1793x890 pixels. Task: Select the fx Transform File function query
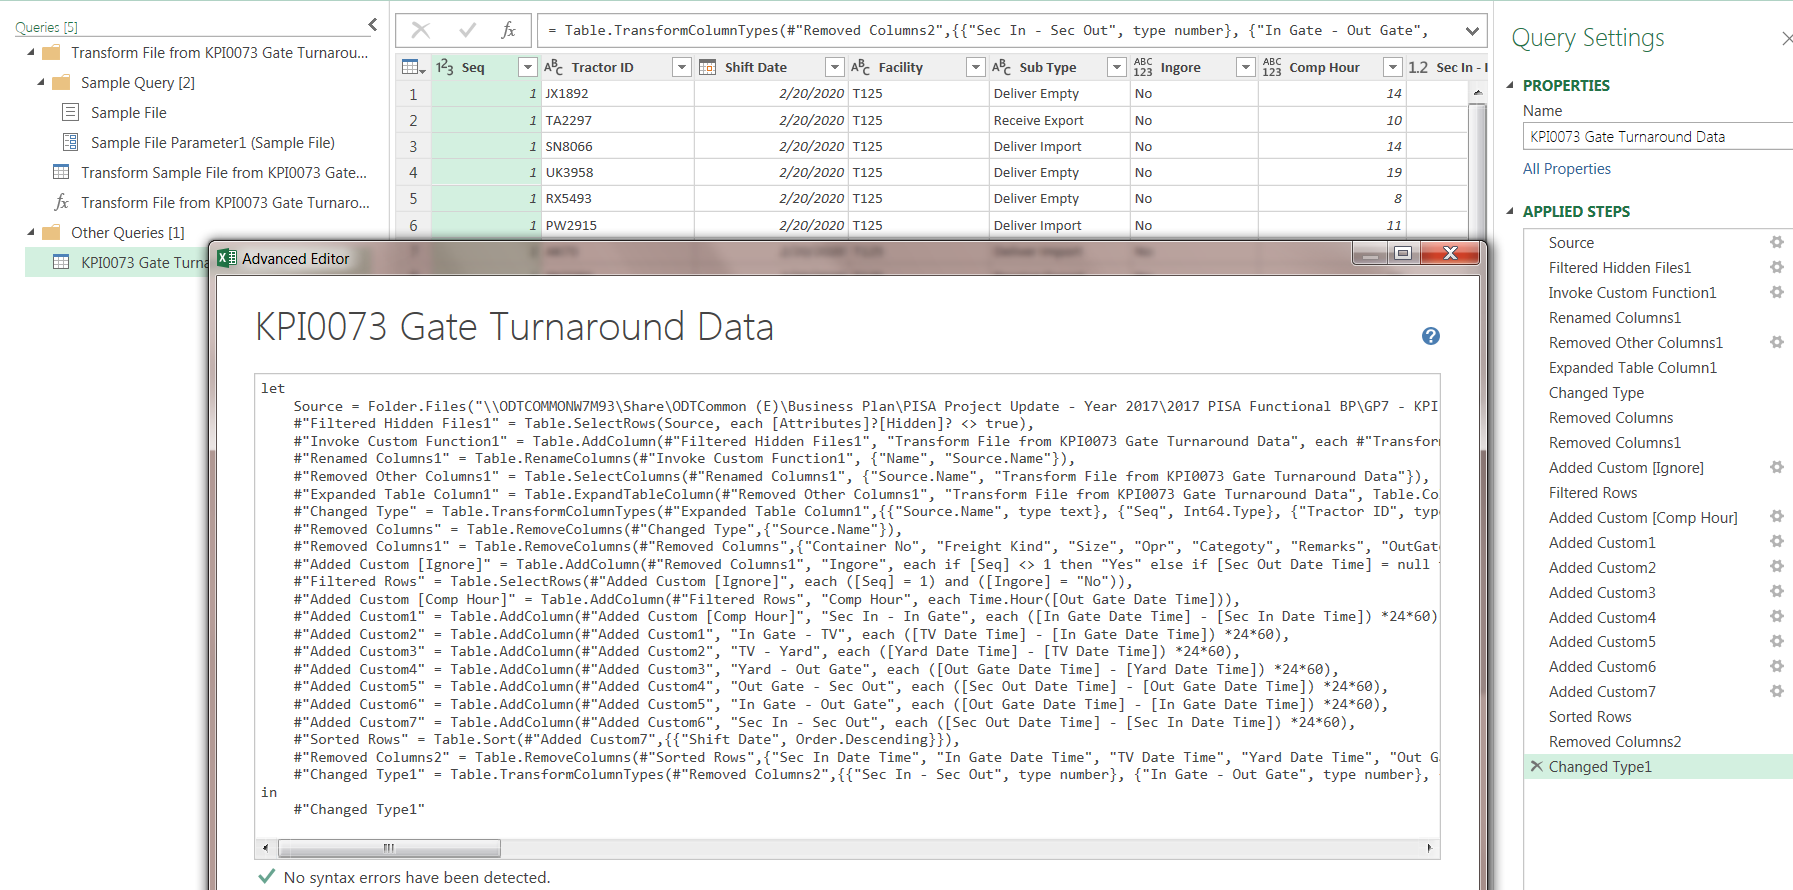[x=225, y=203]
